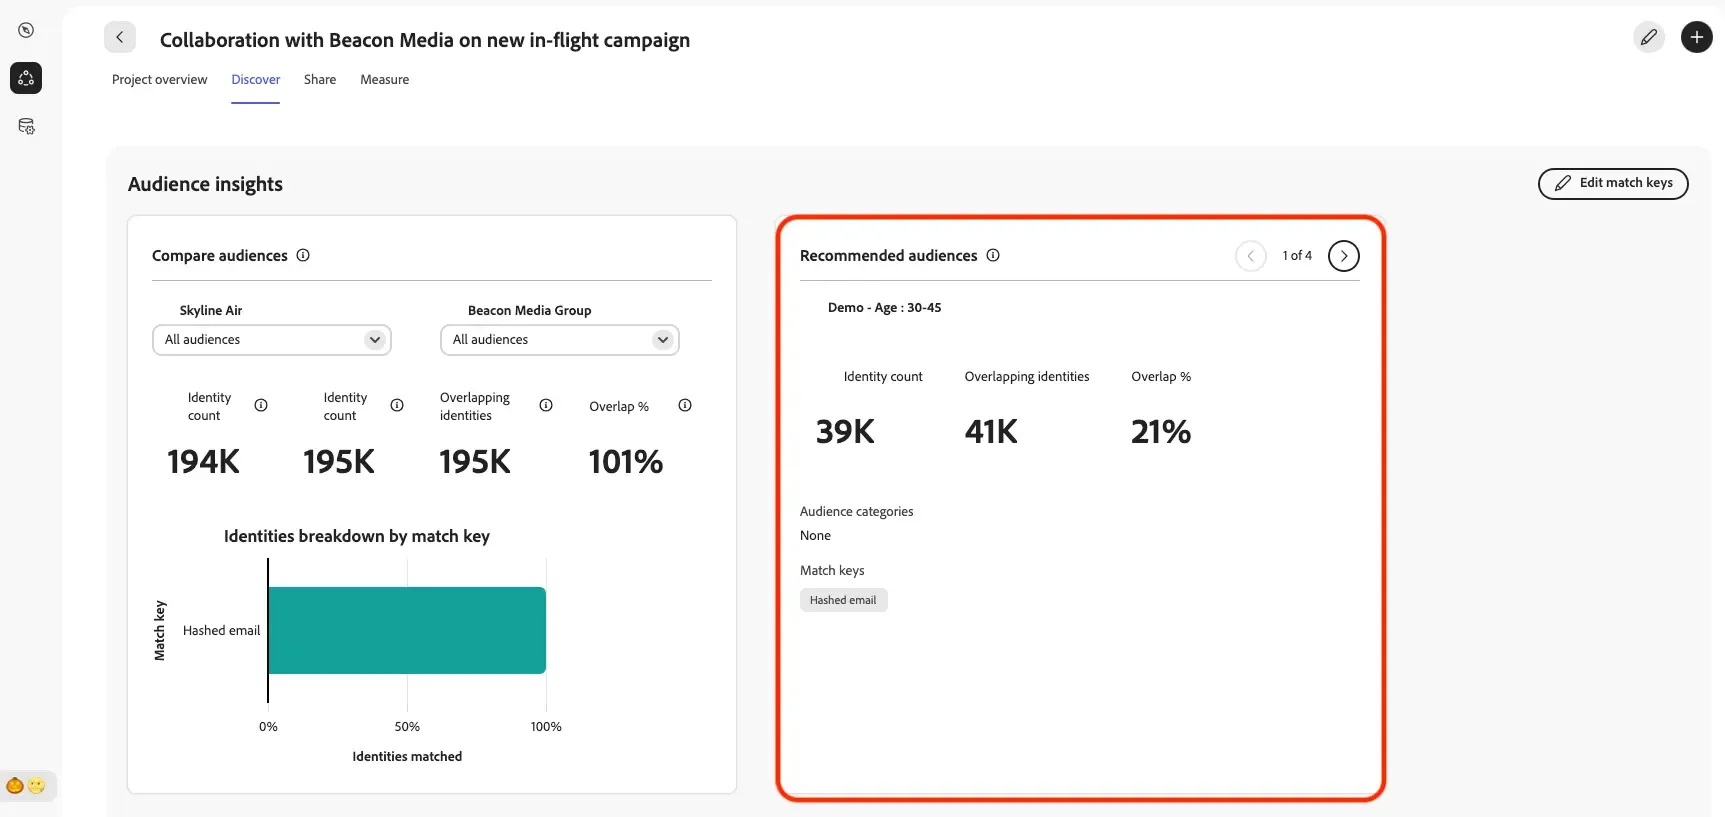Viewport: 1725px width, 817px height.
Task: Click the info icon for the 194K Identity count
Action: (x=261, y=405)
